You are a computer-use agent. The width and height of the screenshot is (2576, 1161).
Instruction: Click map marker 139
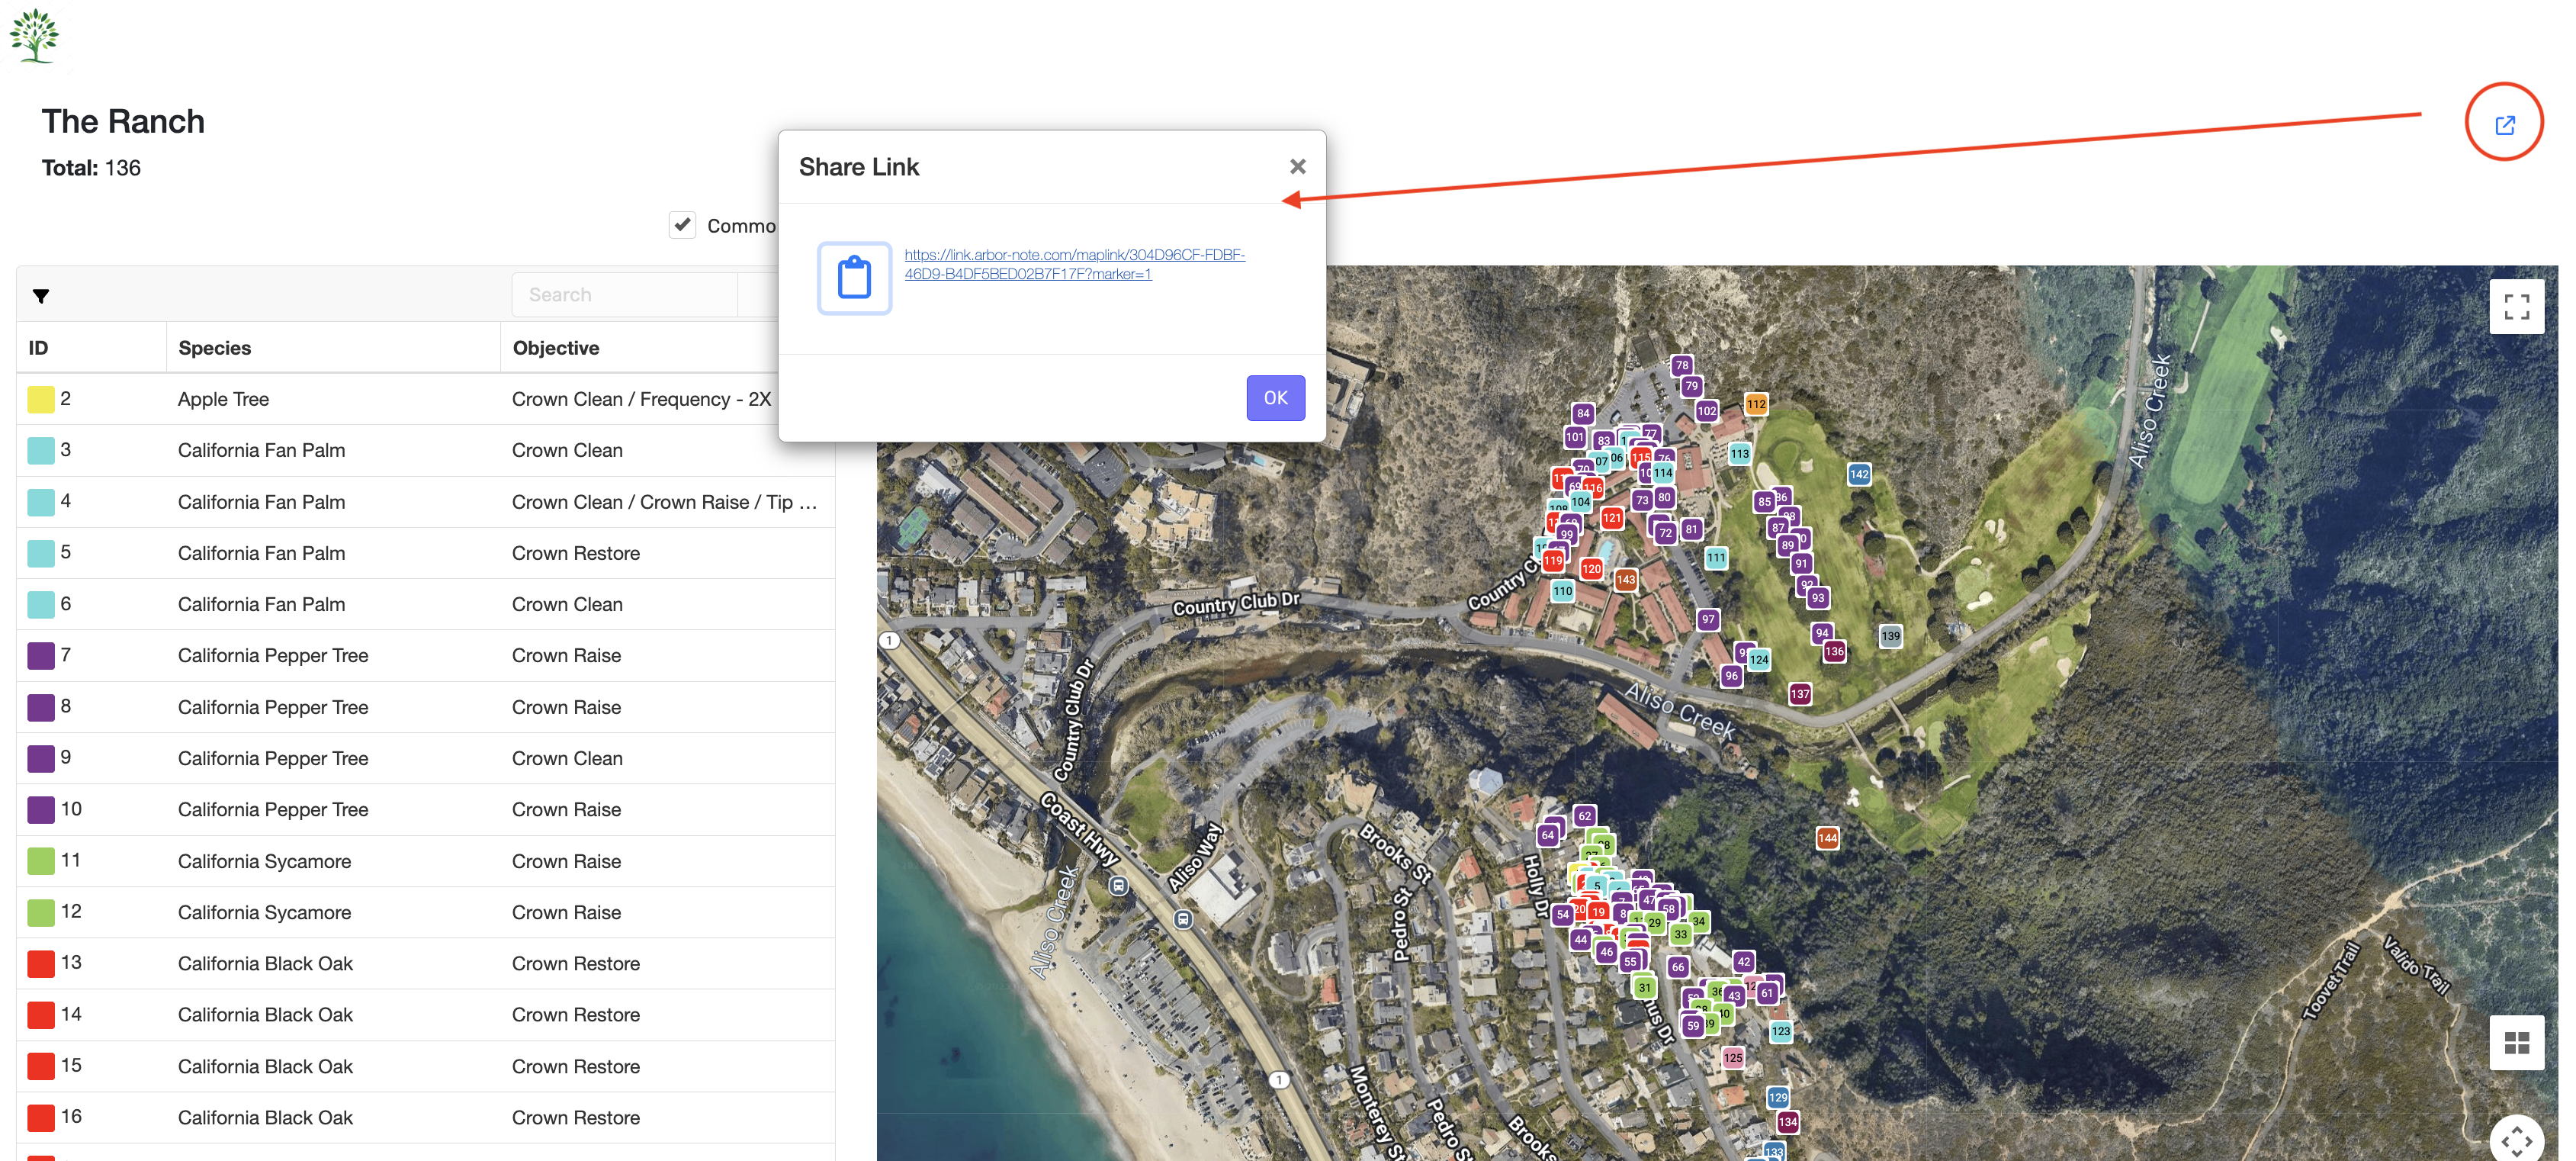(x=1890, y=636)
